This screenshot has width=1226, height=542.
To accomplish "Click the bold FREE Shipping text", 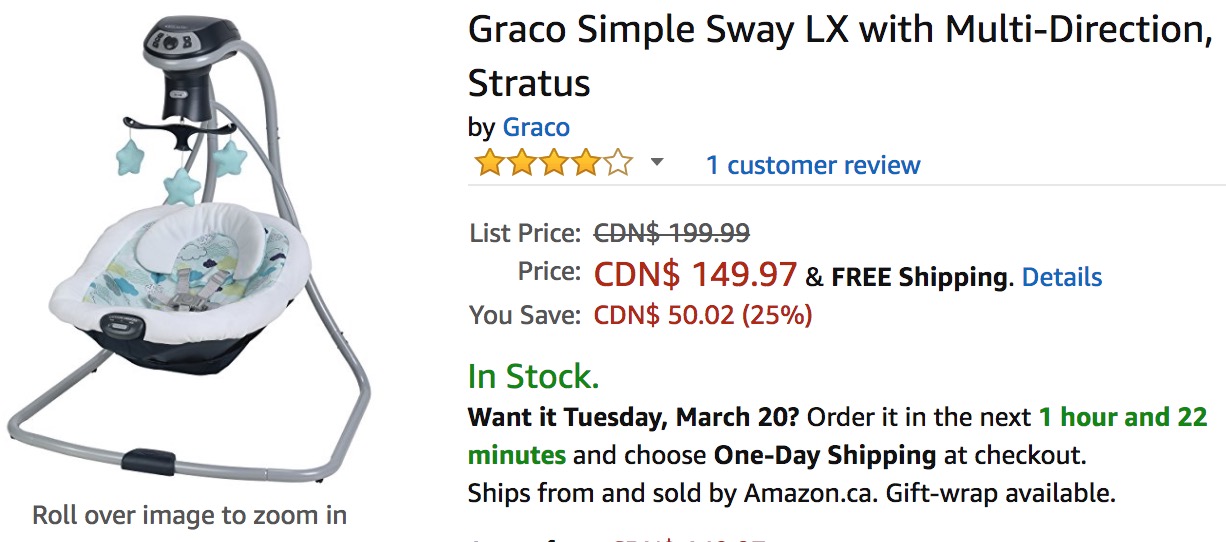I will 918,277.
